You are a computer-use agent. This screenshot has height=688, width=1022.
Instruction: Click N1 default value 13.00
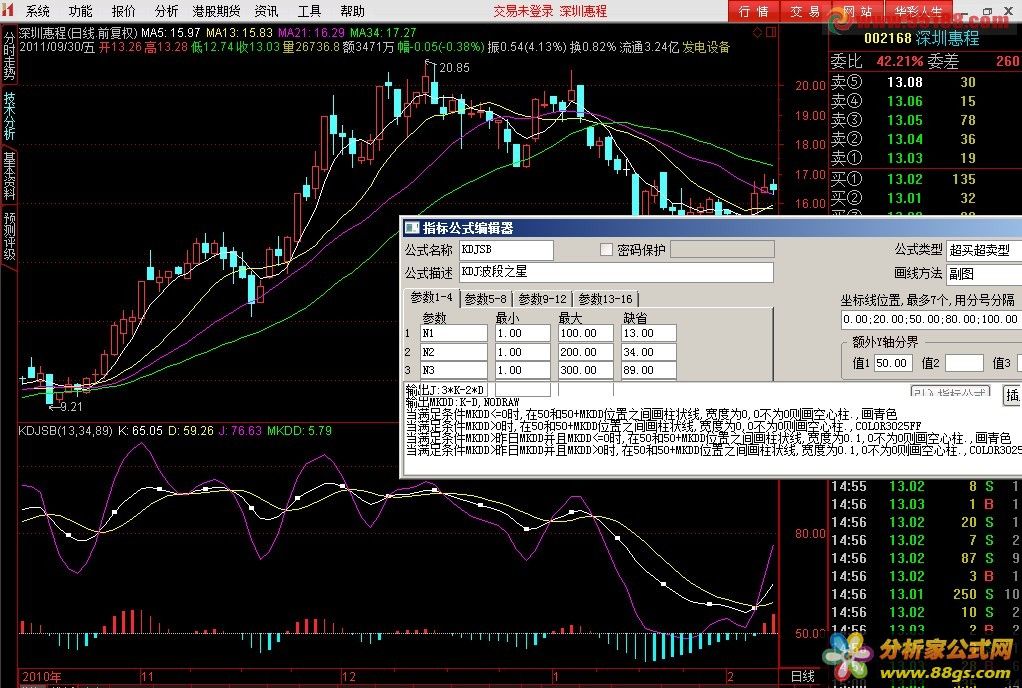tap(649, 333)
